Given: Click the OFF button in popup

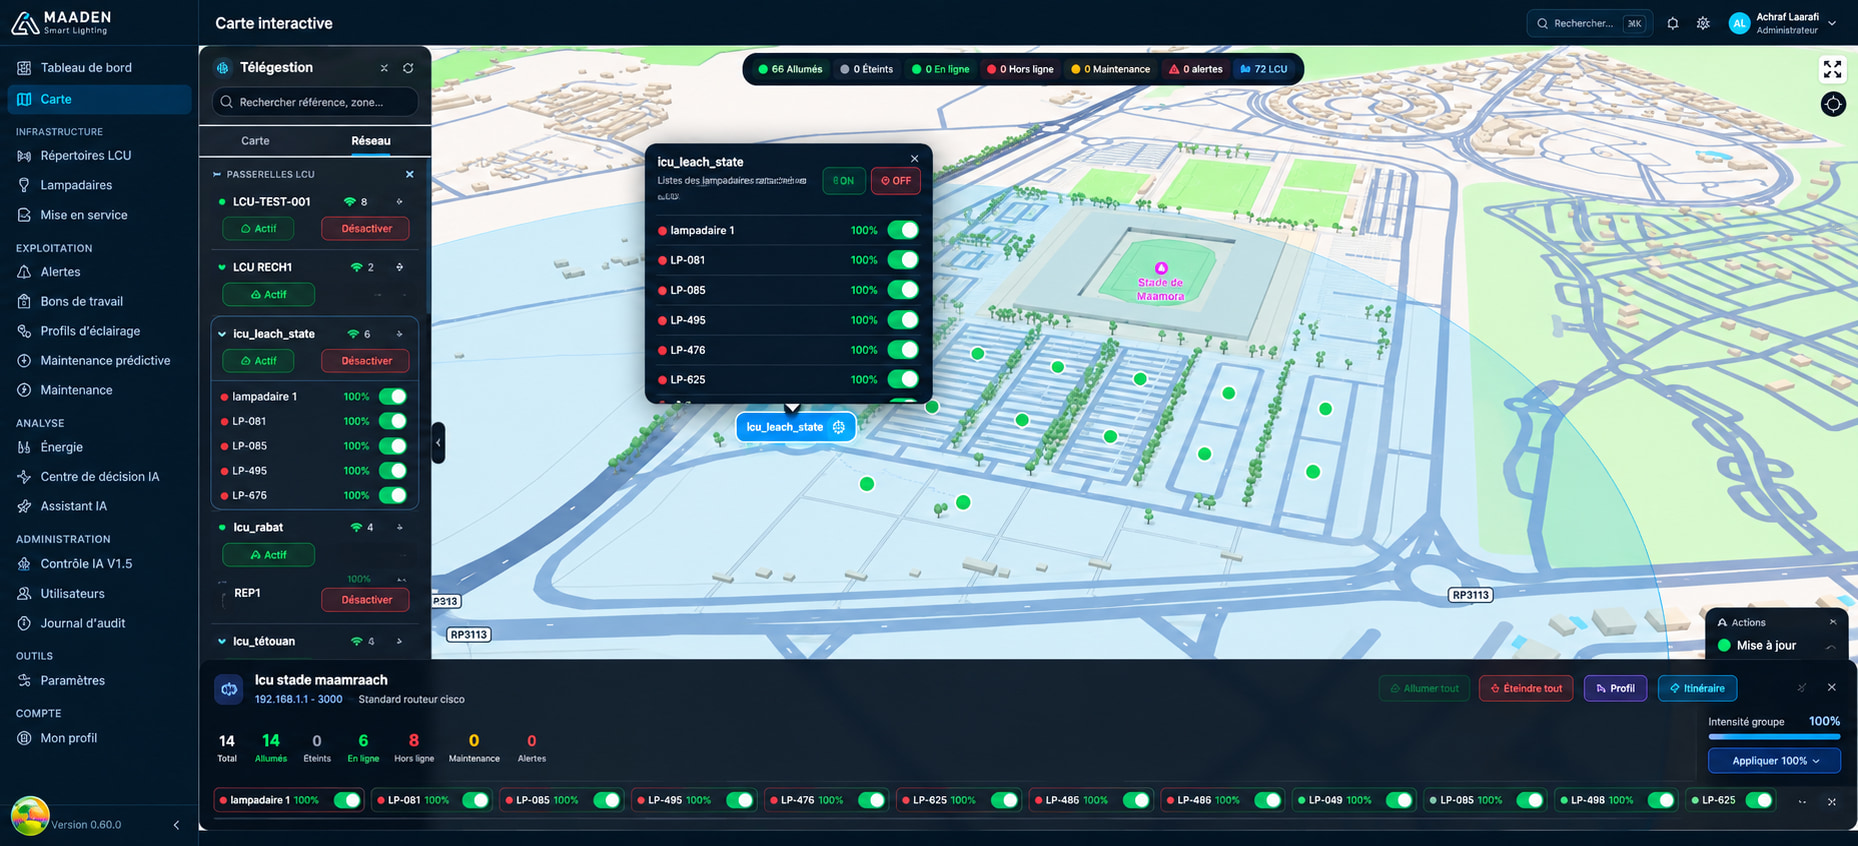Looking at the screenshot, I should click(896, 181).
